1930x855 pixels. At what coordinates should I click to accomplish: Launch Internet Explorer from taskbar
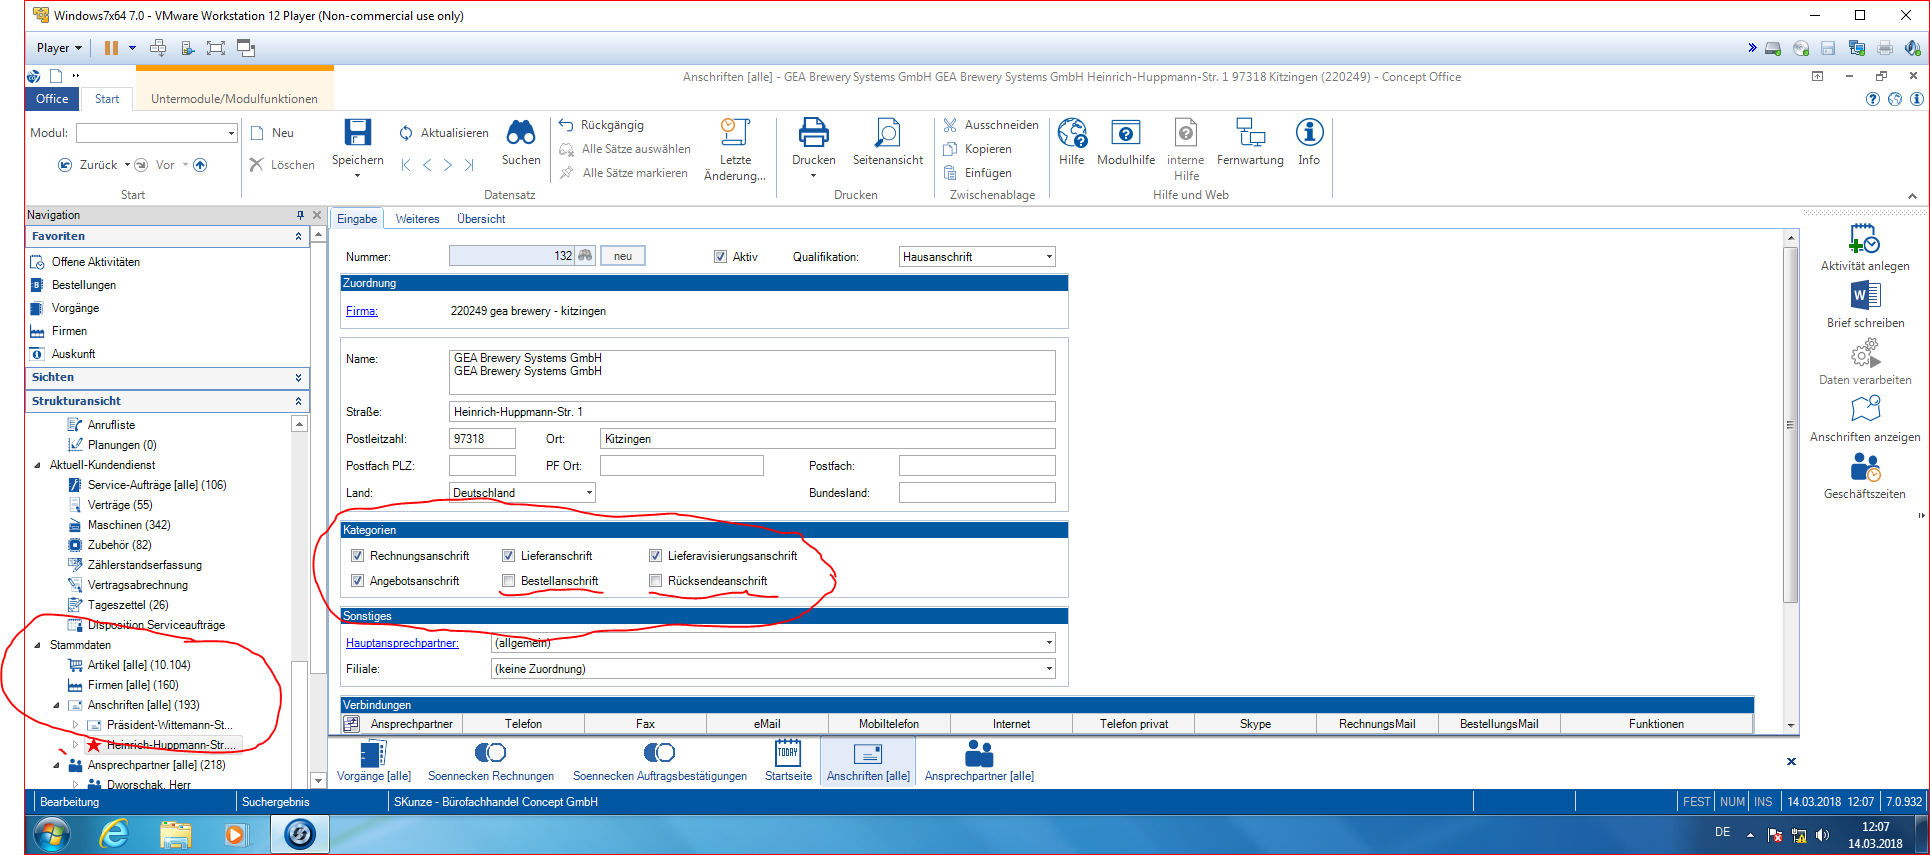point(114,833)
